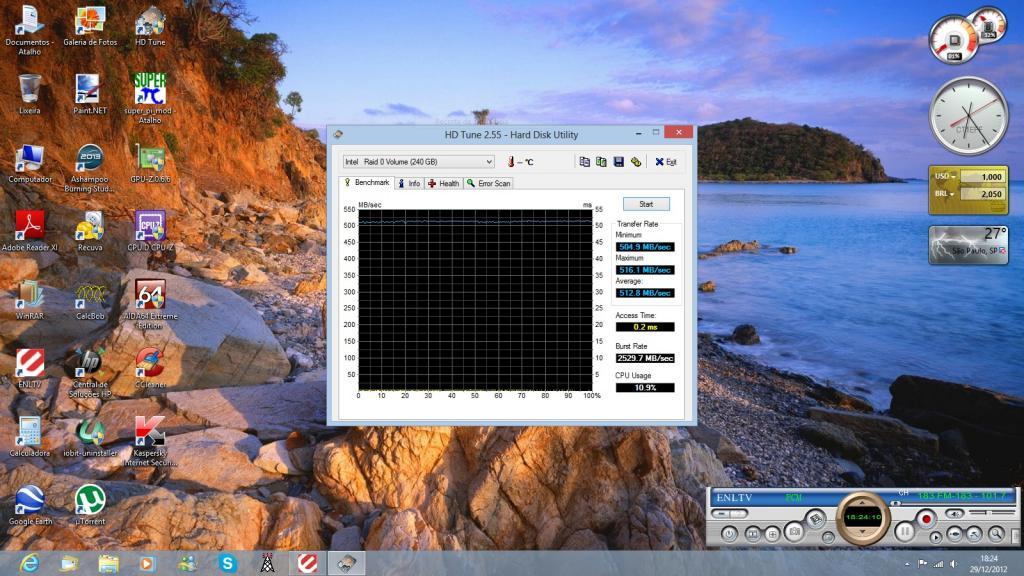Open the HD Tune options icon
Viewport: 1024px width, 576px height.
click(635, 161)
